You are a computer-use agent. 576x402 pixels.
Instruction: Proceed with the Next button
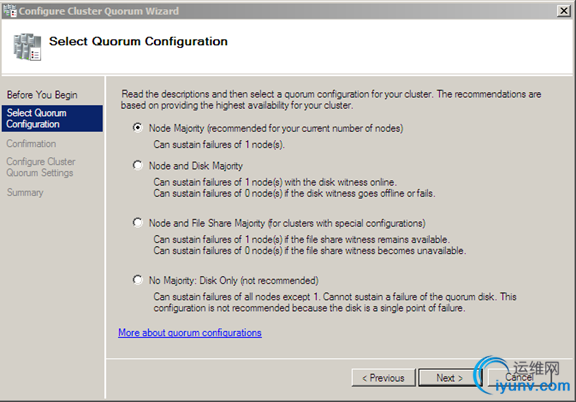pos(449,378)
